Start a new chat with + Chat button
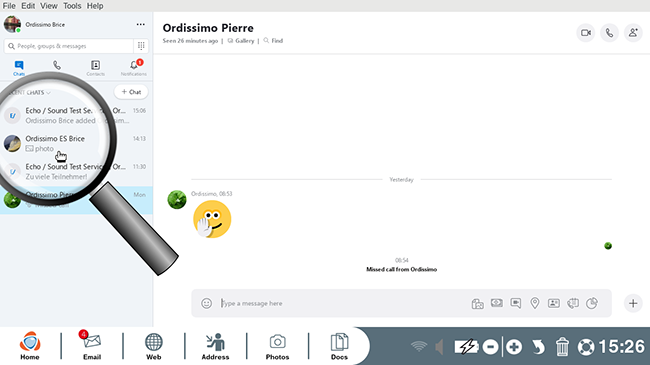650x365 pixels. pyautogui.click(x=131, y=92)
